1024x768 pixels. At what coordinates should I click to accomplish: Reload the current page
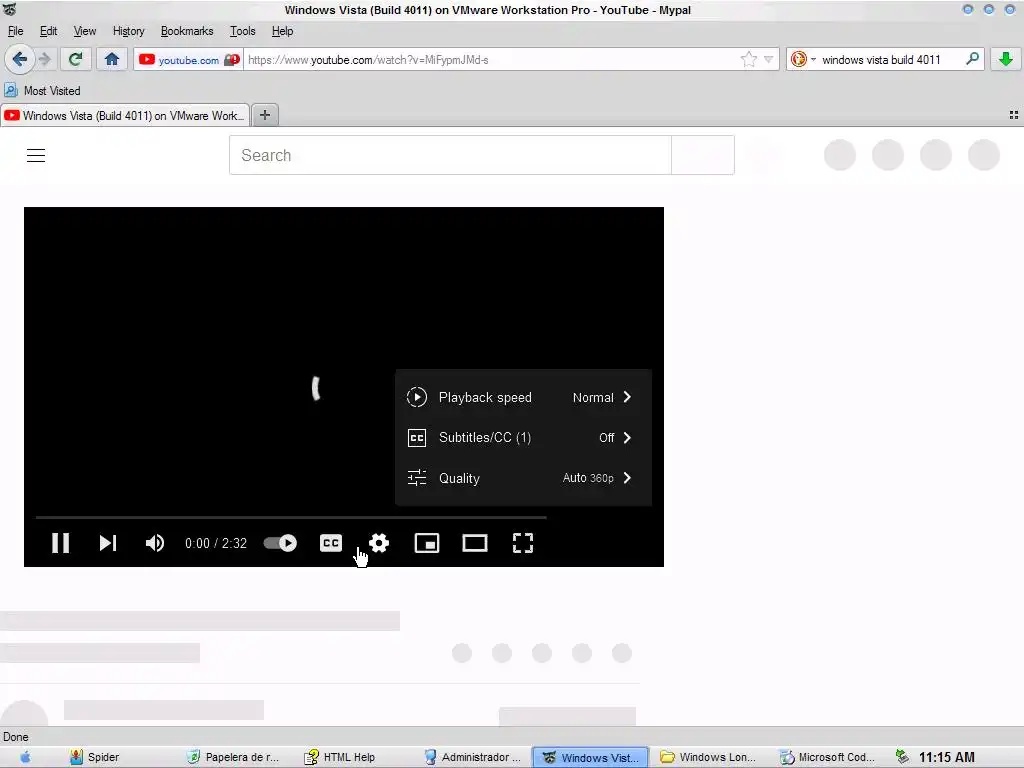tap(75, 59)
